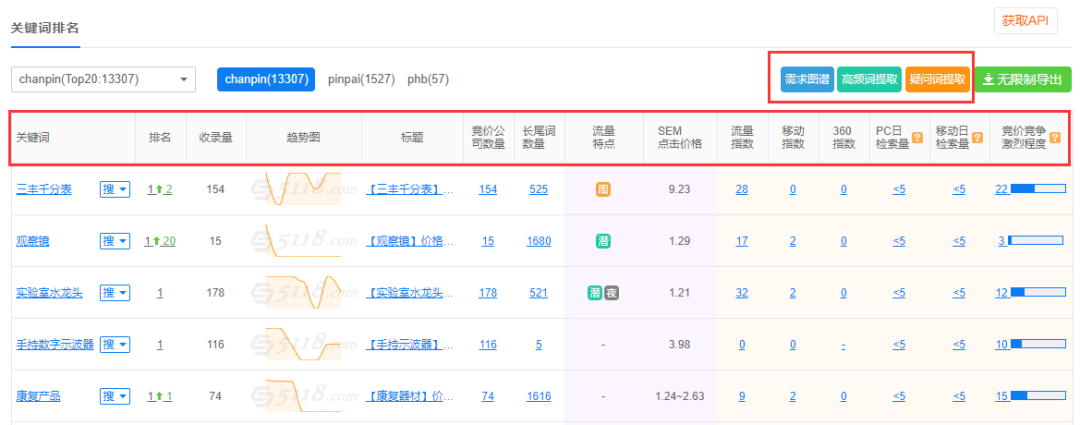1080x425 pixels.
Task: Click SEM price 1.24~2.63 for 康复产品
Action: pyautogui.click(x=679, y=396)
